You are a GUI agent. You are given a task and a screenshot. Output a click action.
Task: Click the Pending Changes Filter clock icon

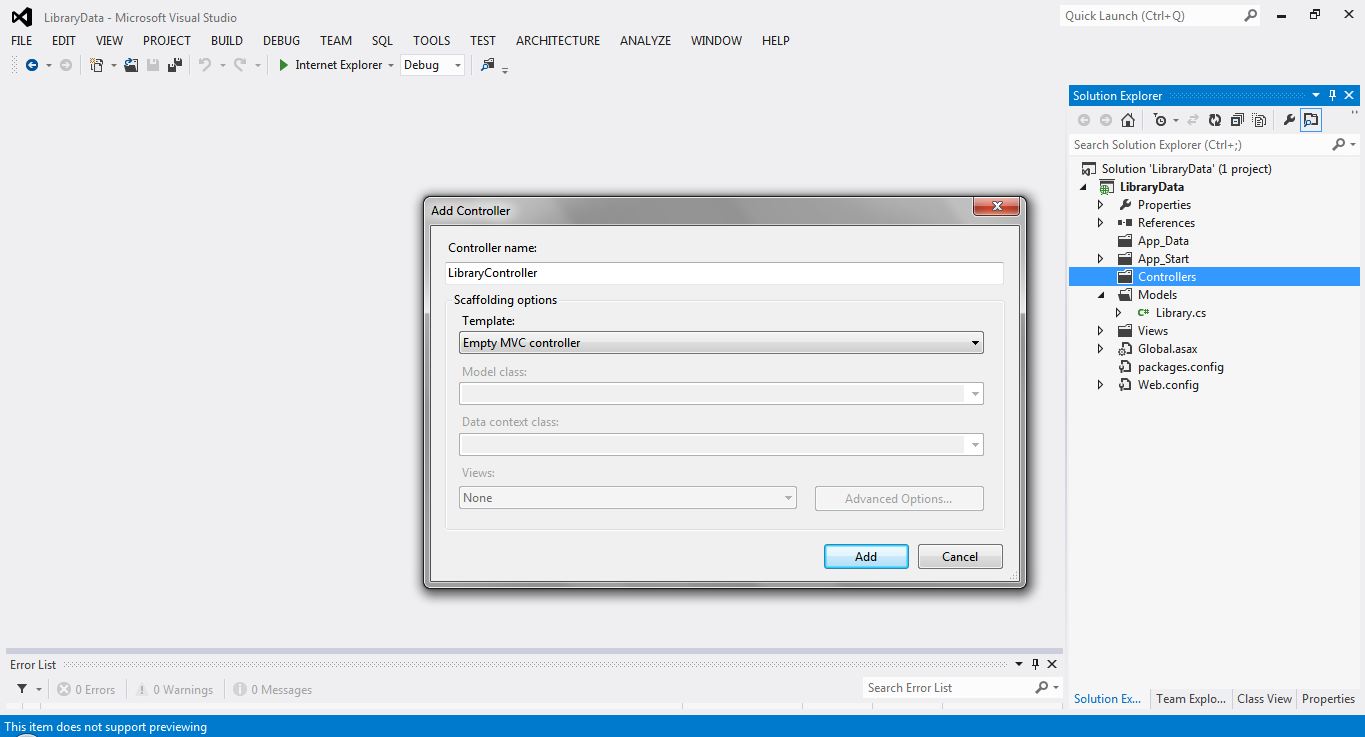[1160, 120]
